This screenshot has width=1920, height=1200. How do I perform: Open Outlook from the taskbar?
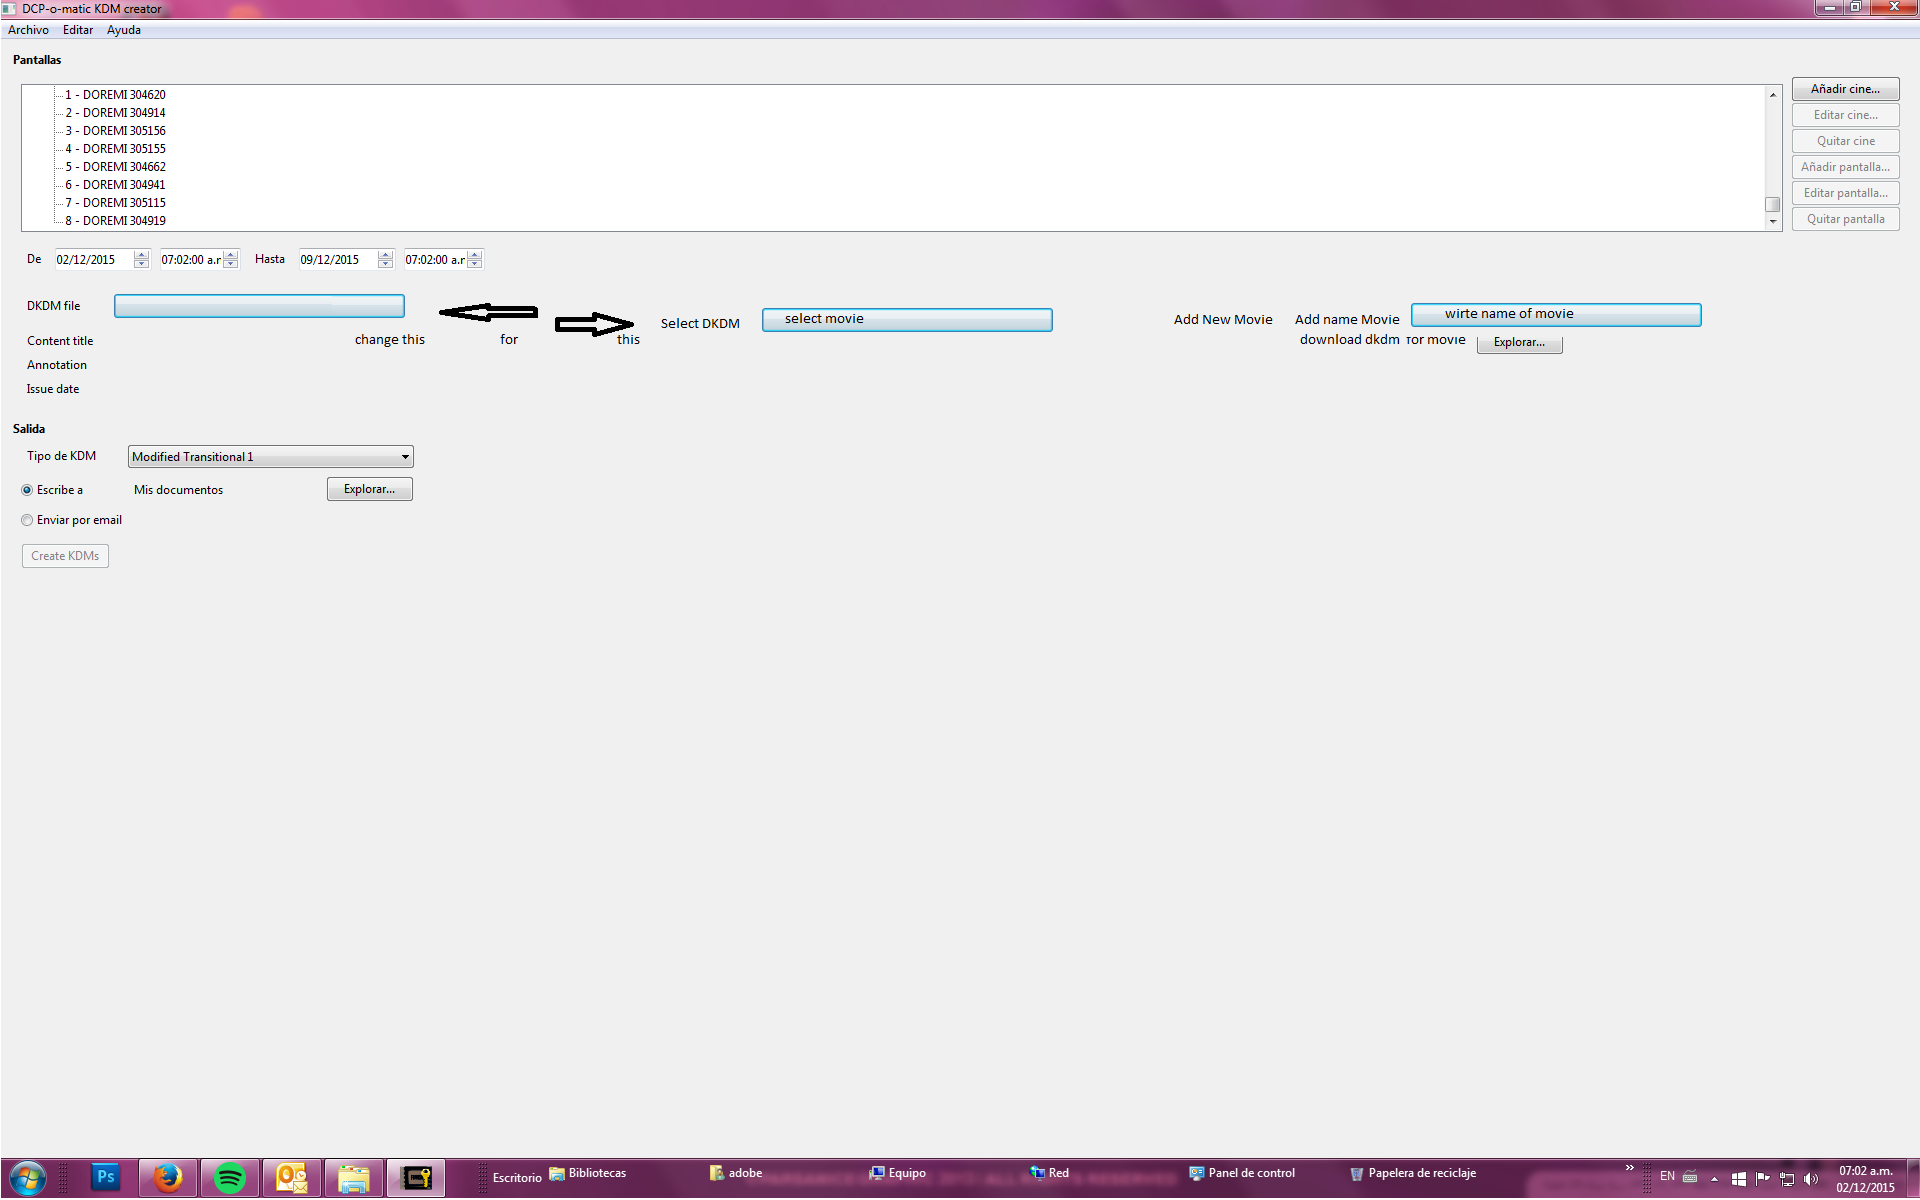(292, 1178)
